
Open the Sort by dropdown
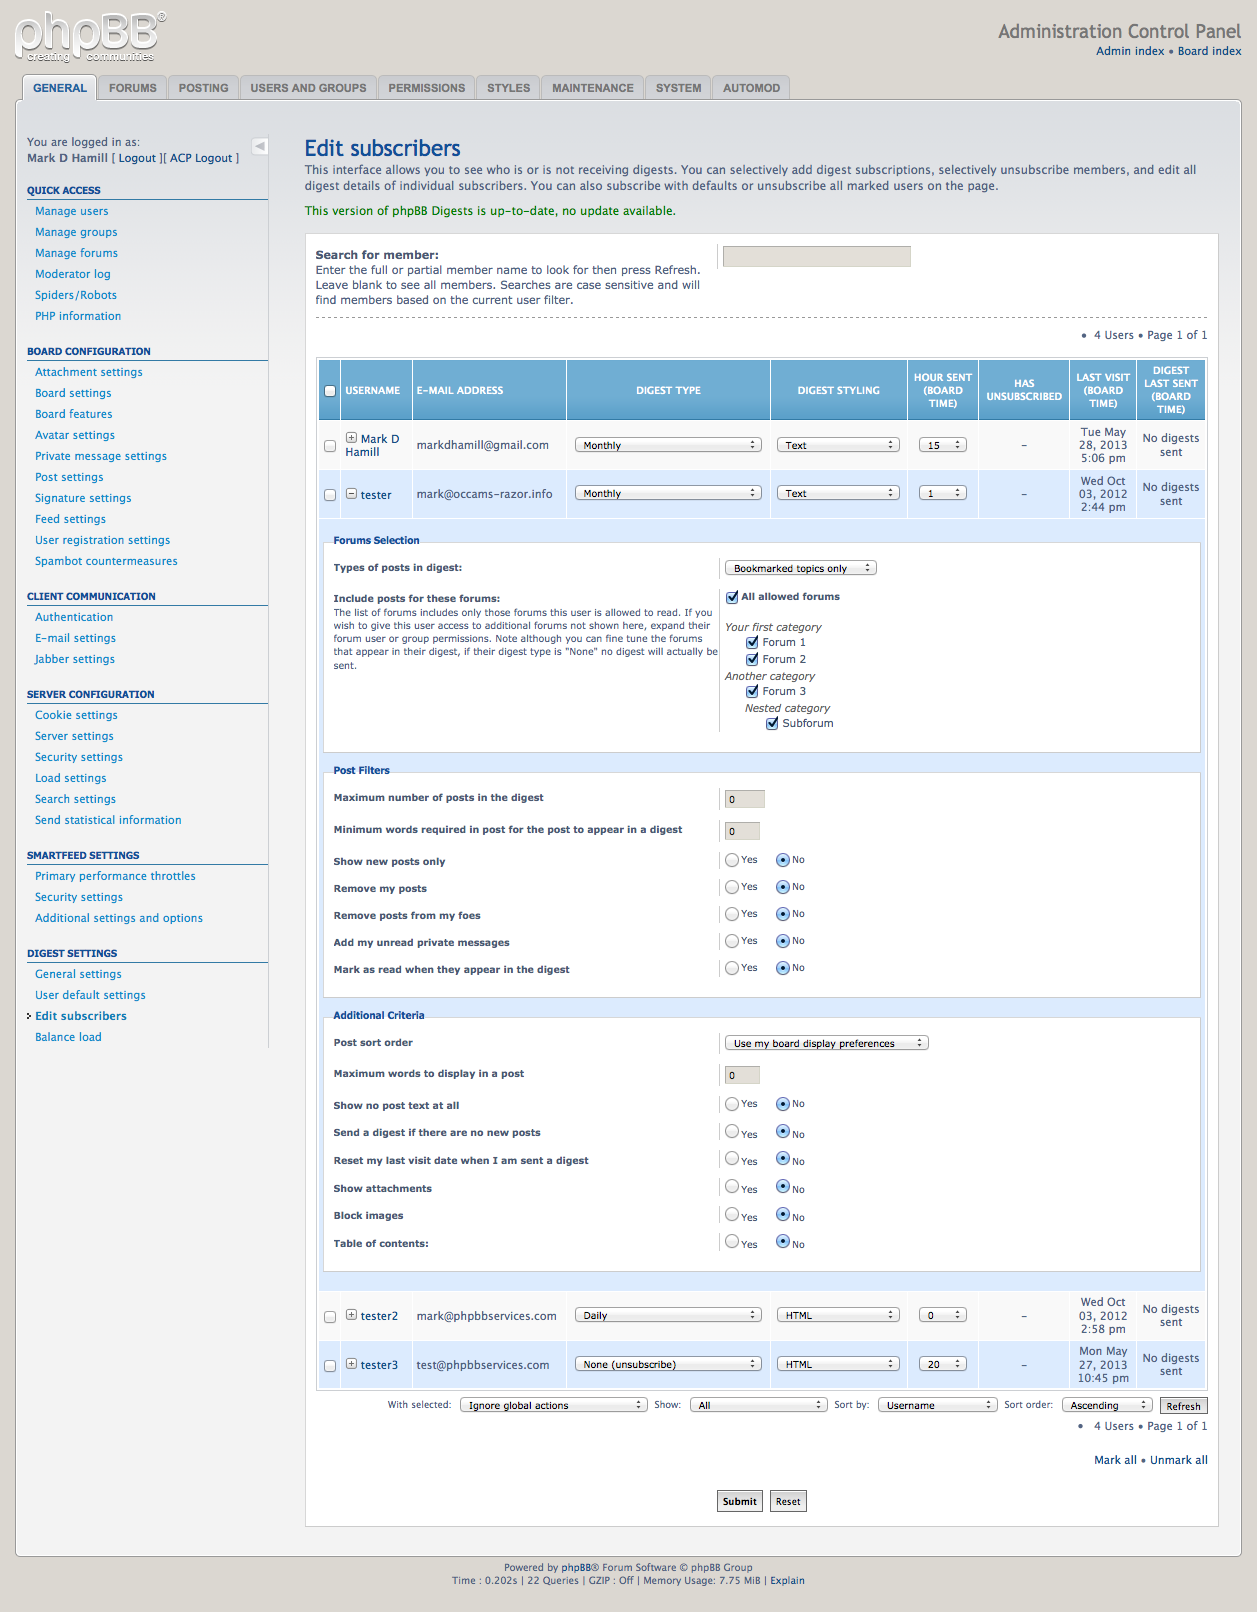(x=937, y=1405)
